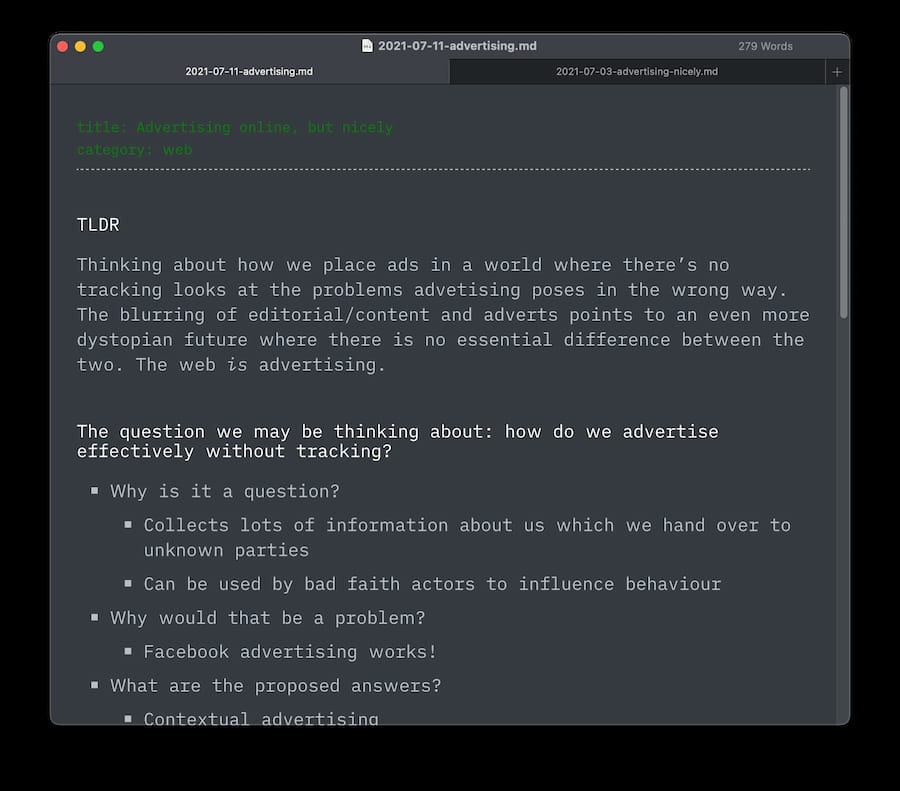Image resolution: width=900 pixels, height=791 pixels.
Task: Click the file name in the title bar
Action: click(x=457, y=46)
